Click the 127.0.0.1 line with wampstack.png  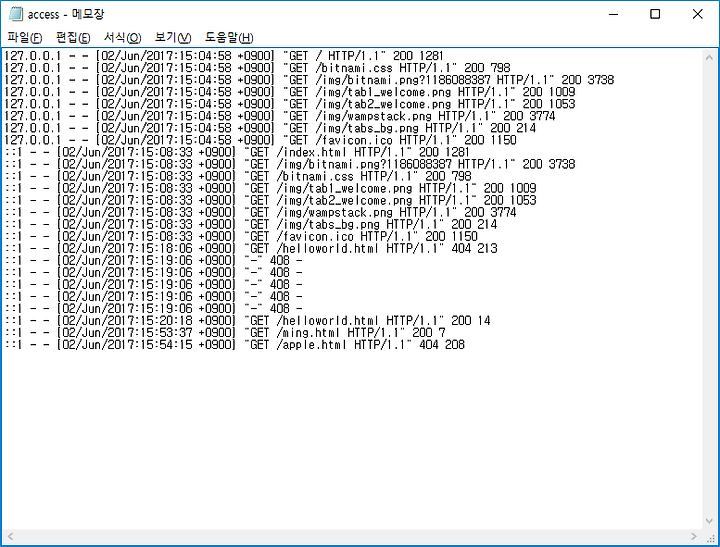pyautogui.click(x=280, y=116)
